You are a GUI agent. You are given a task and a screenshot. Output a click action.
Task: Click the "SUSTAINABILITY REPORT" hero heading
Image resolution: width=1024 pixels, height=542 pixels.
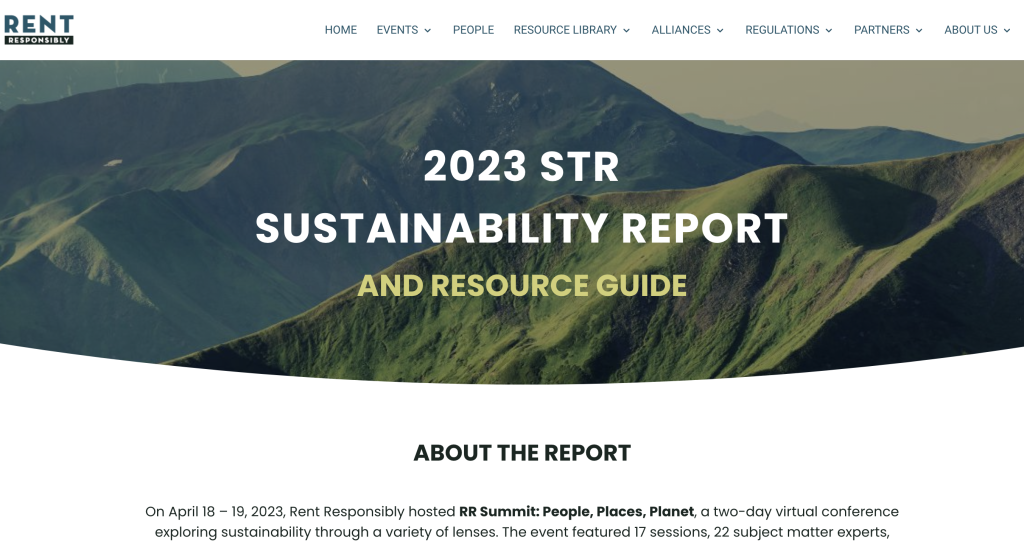click(521, 229)
